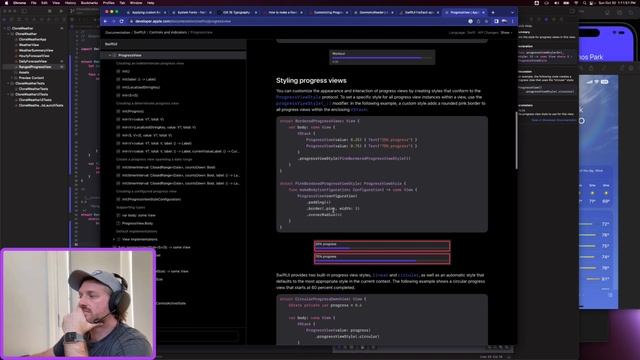This screenshot has width=640, height=360.
Task: Select DailyForecastView file in Xcode navigator
Action: tap(33, 61)
